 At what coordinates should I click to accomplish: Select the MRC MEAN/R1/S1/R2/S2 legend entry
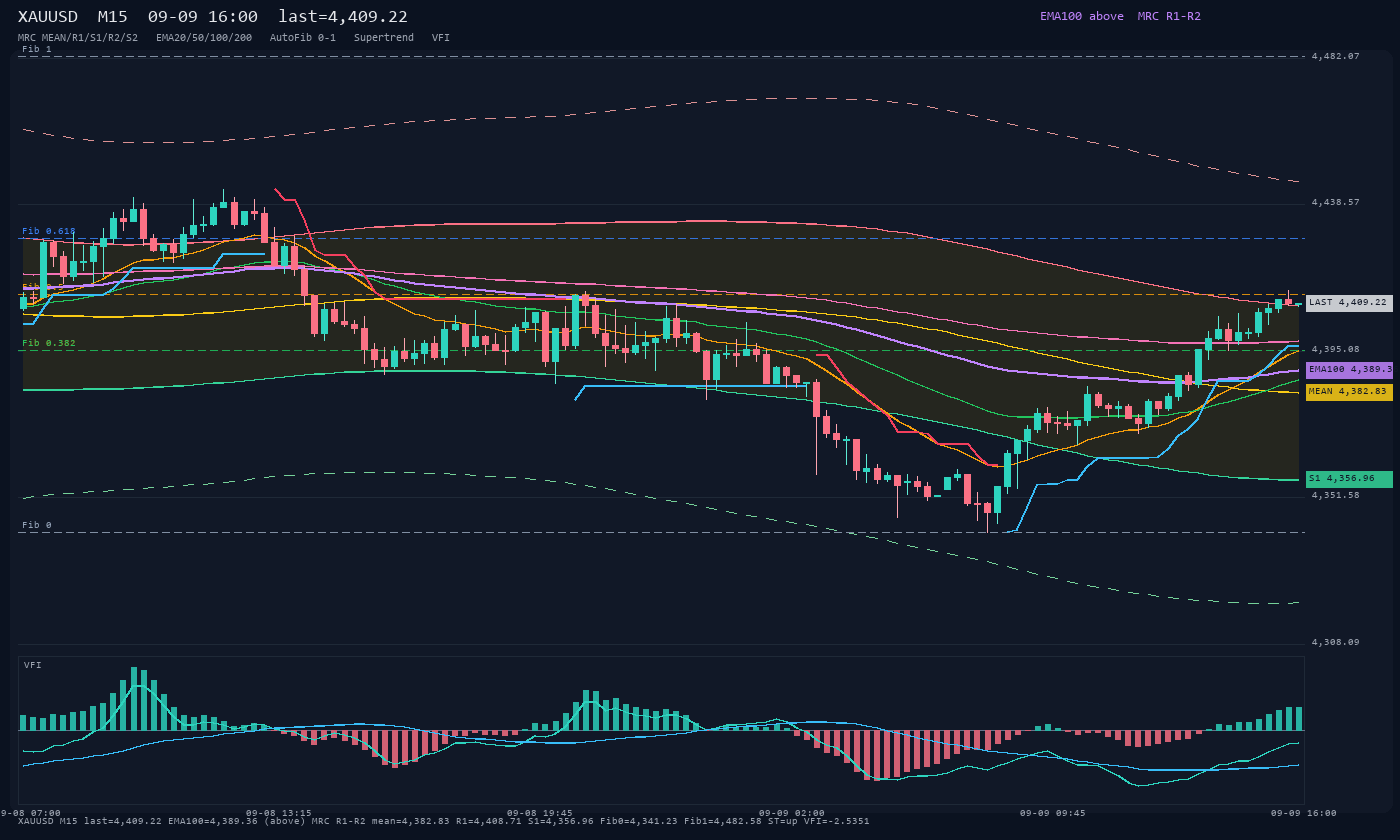[x=78, y=38]
